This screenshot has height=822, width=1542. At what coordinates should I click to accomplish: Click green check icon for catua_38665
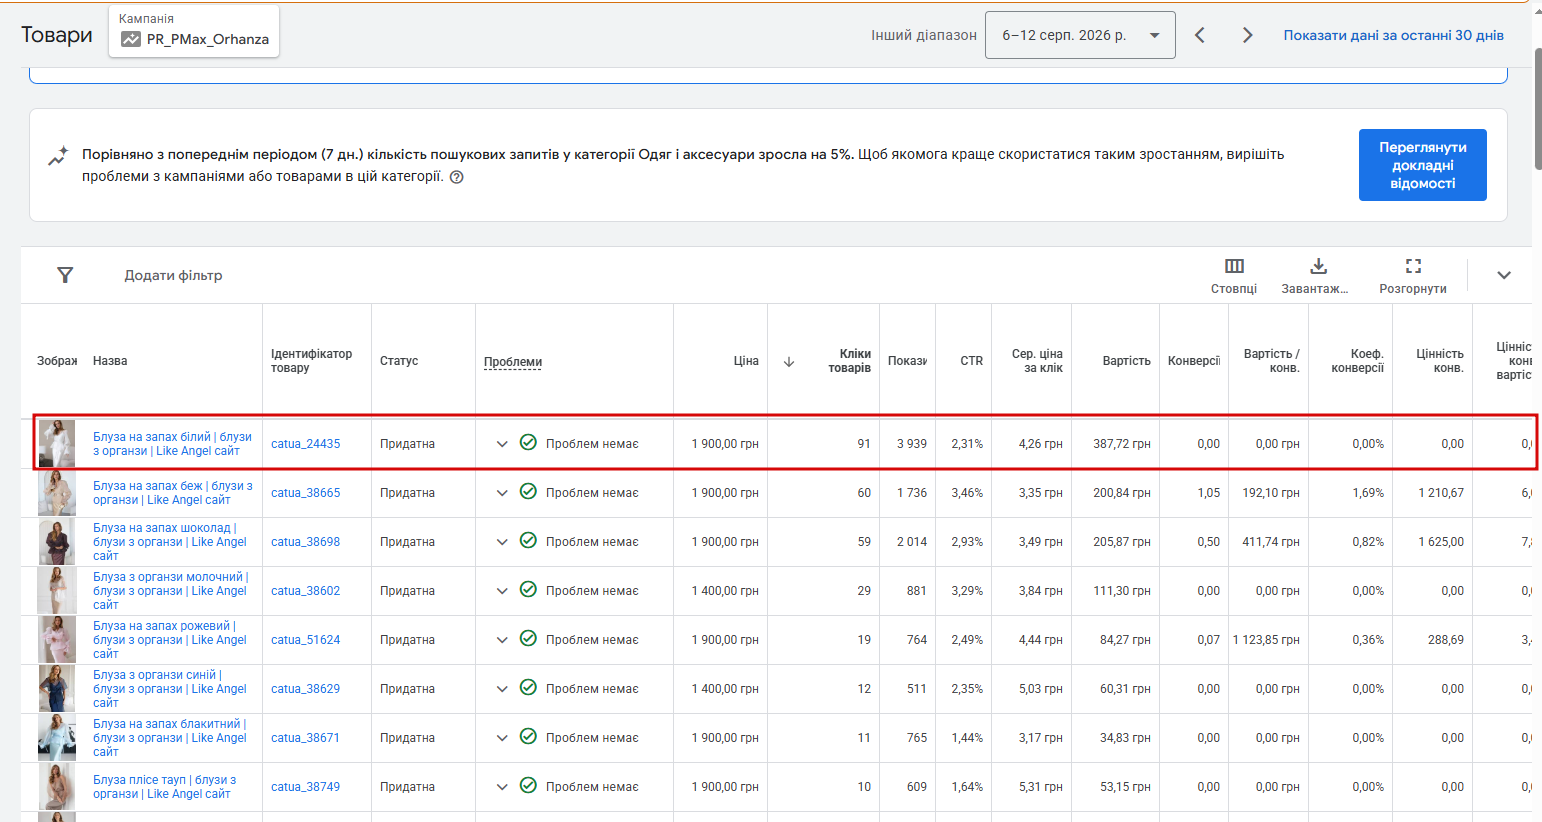coord(528,491)
